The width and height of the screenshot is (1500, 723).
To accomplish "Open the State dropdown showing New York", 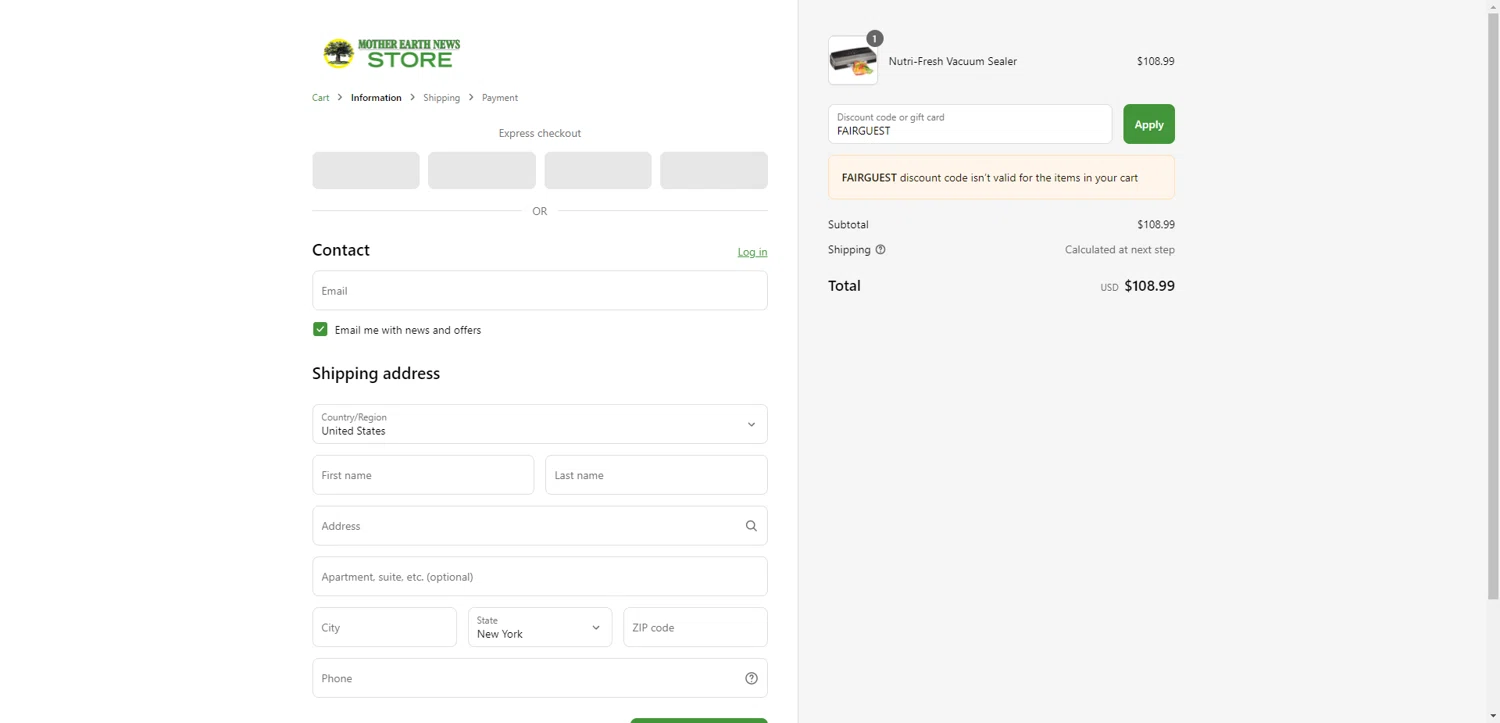I will [540, 627].
